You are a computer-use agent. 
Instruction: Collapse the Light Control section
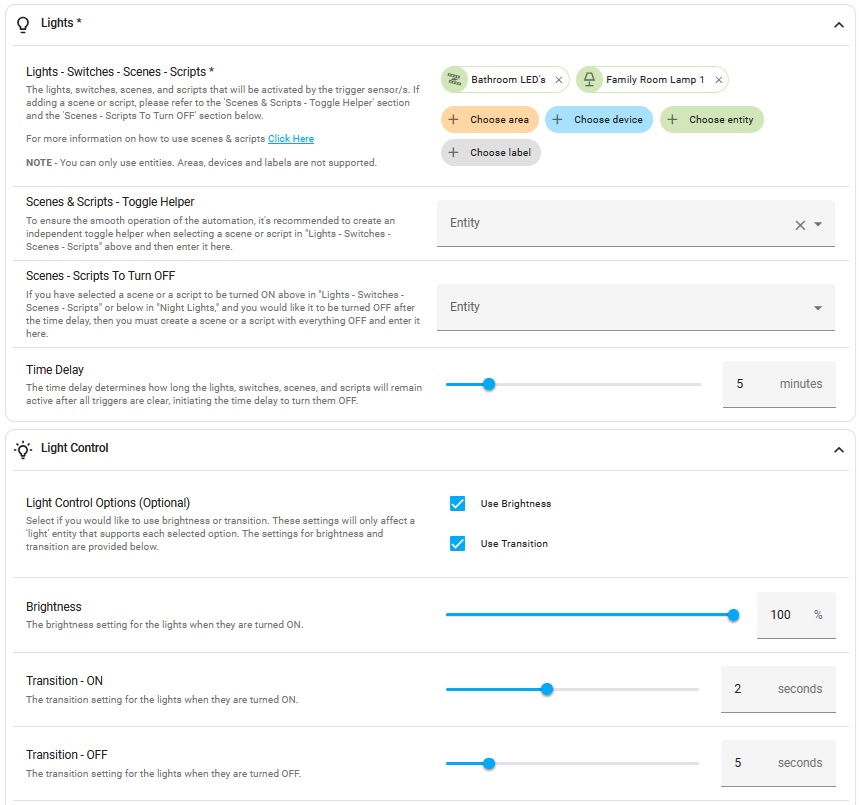[x=839, y=450]
